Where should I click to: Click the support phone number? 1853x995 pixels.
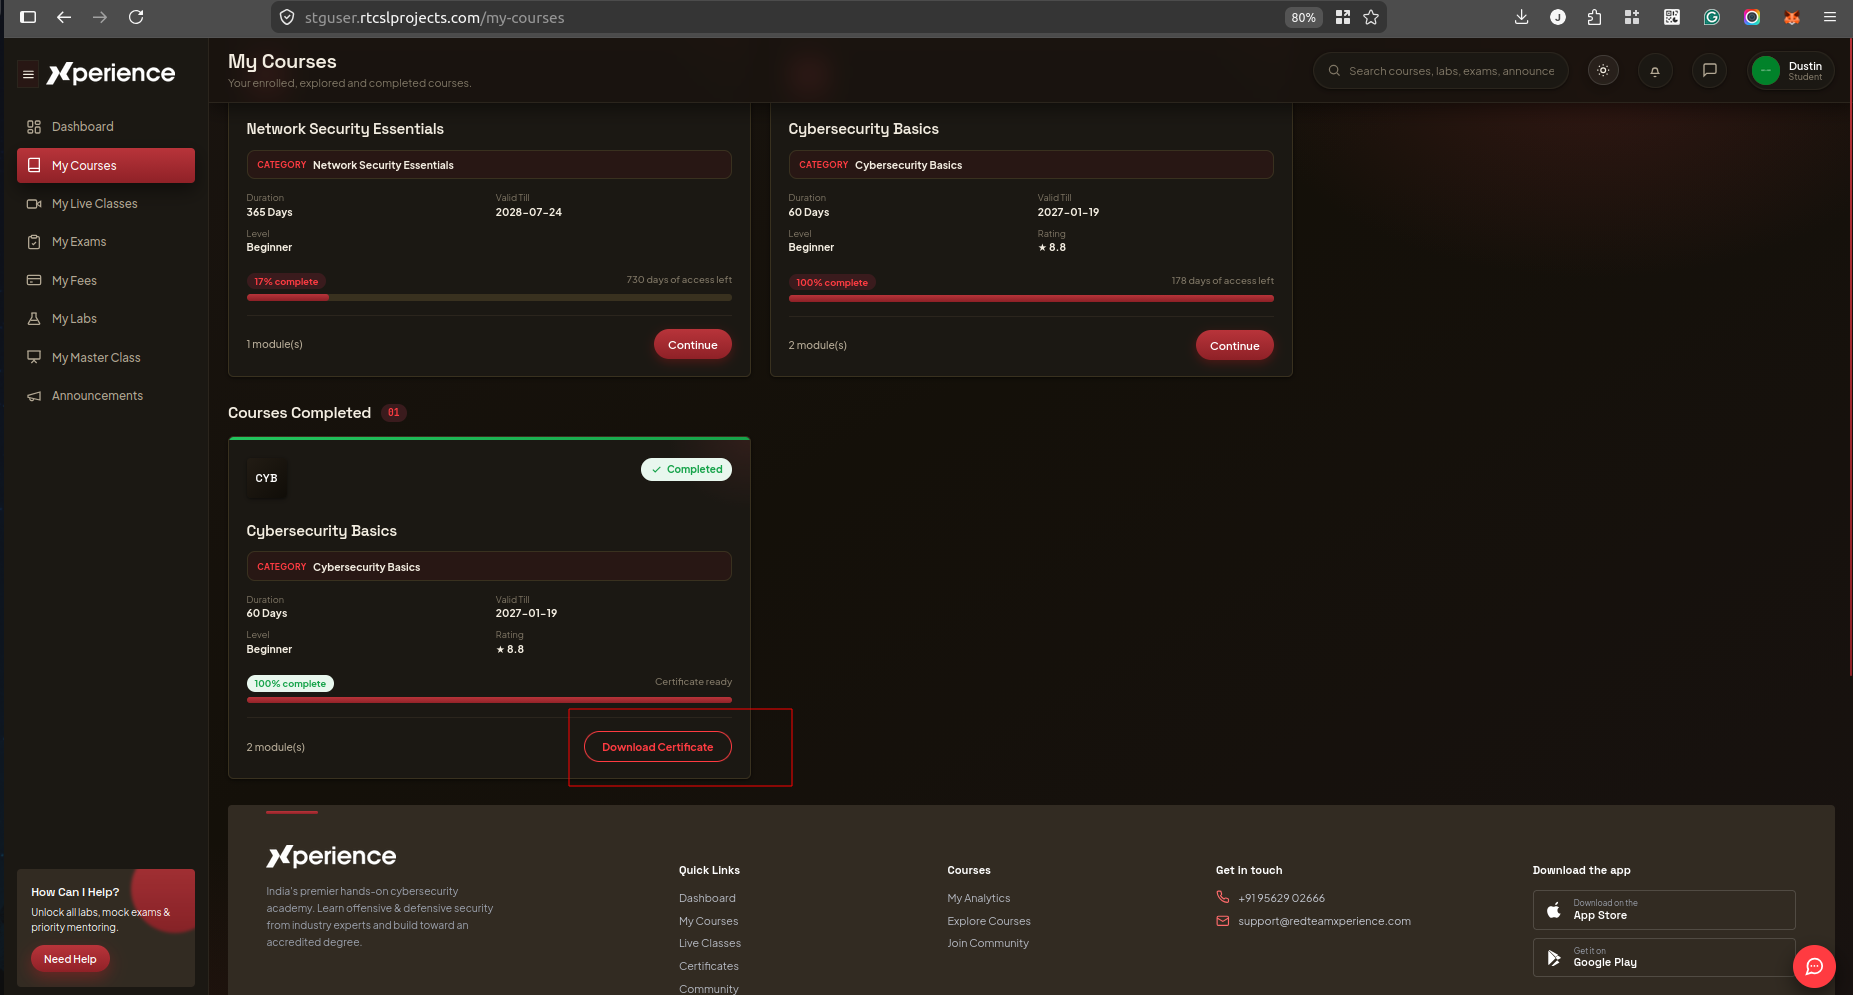(x=1281, y=898)
